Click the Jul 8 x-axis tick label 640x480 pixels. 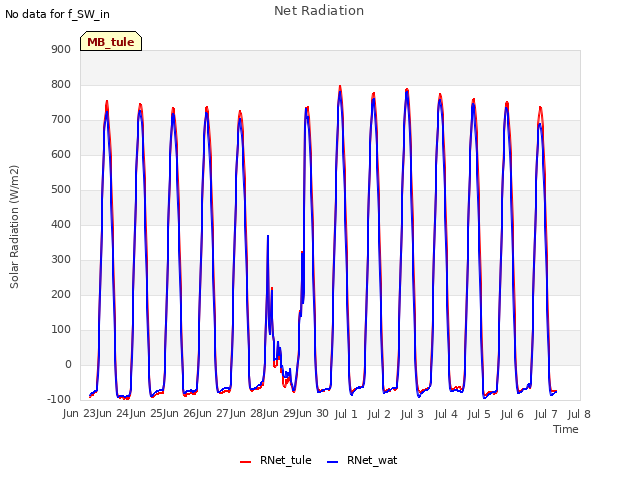[579, 414]
